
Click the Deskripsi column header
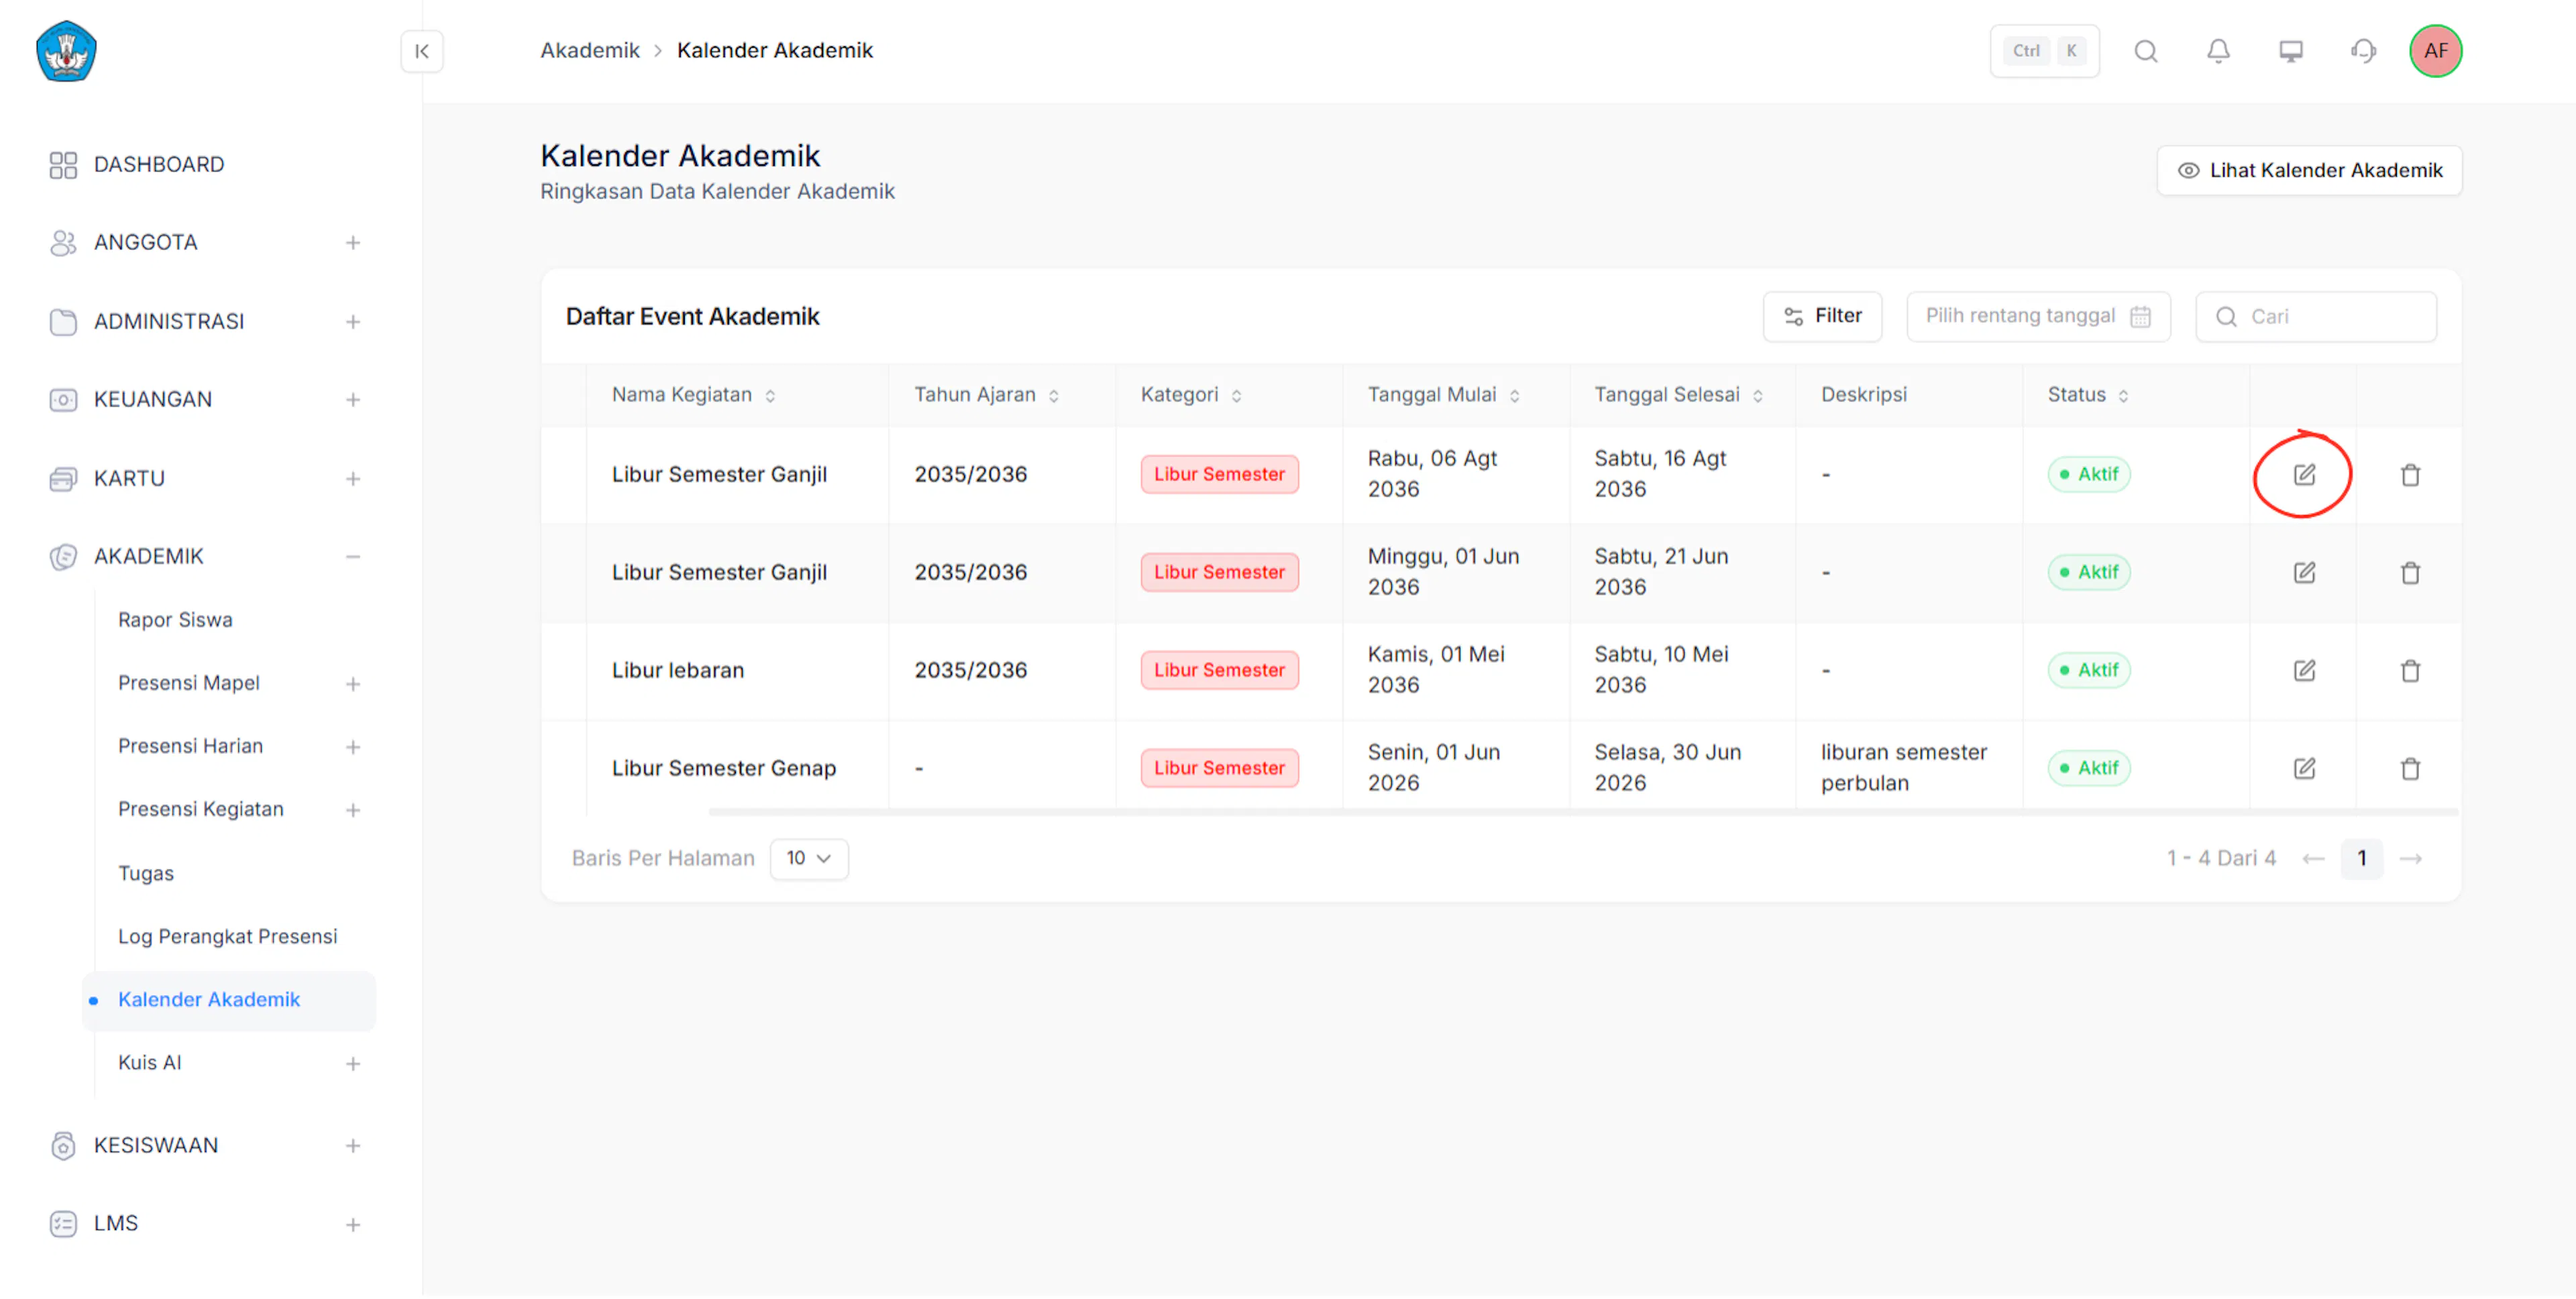(x=1864, y=395)
